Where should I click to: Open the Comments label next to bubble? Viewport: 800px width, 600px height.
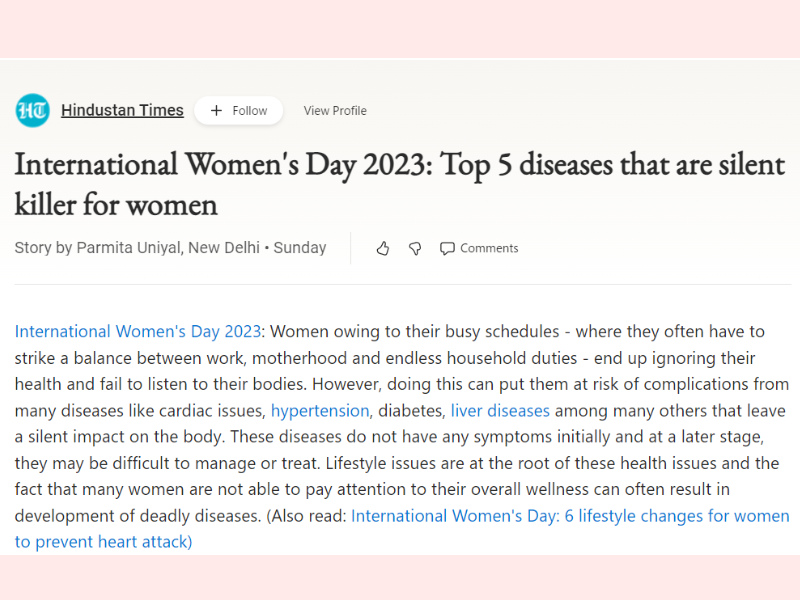[x=489, y=248]
